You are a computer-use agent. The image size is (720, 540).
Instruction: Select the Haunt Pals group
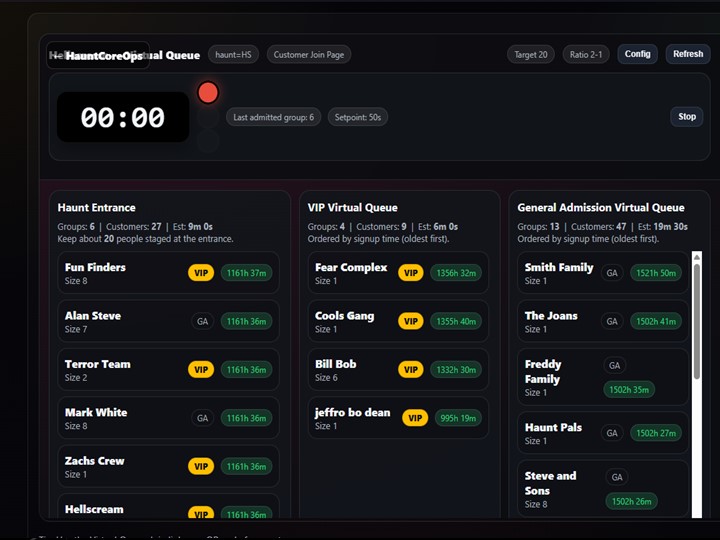click(x=603, y=433)
